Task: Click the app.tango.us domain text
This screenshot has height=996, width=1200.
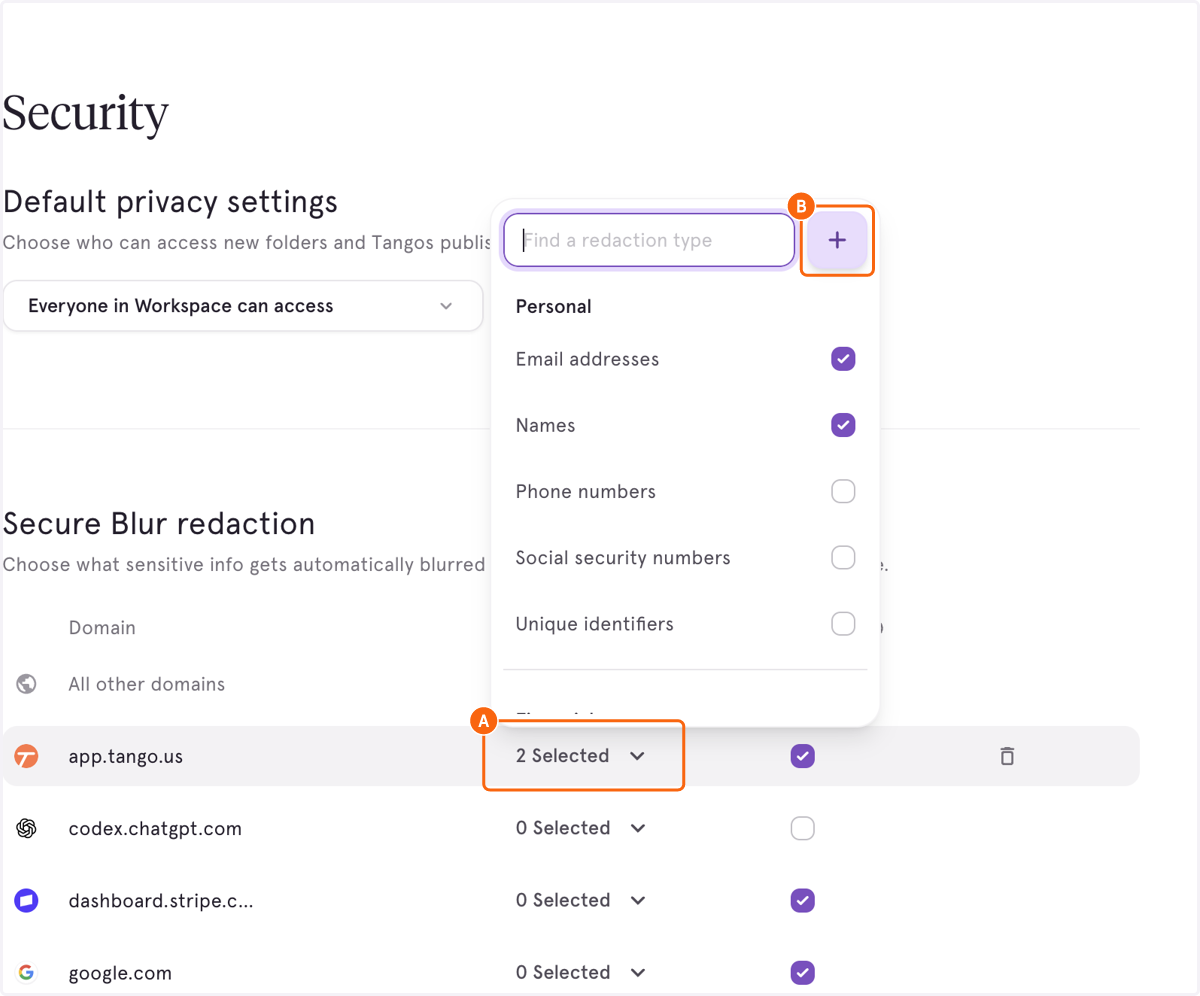Action: [125, 757]
